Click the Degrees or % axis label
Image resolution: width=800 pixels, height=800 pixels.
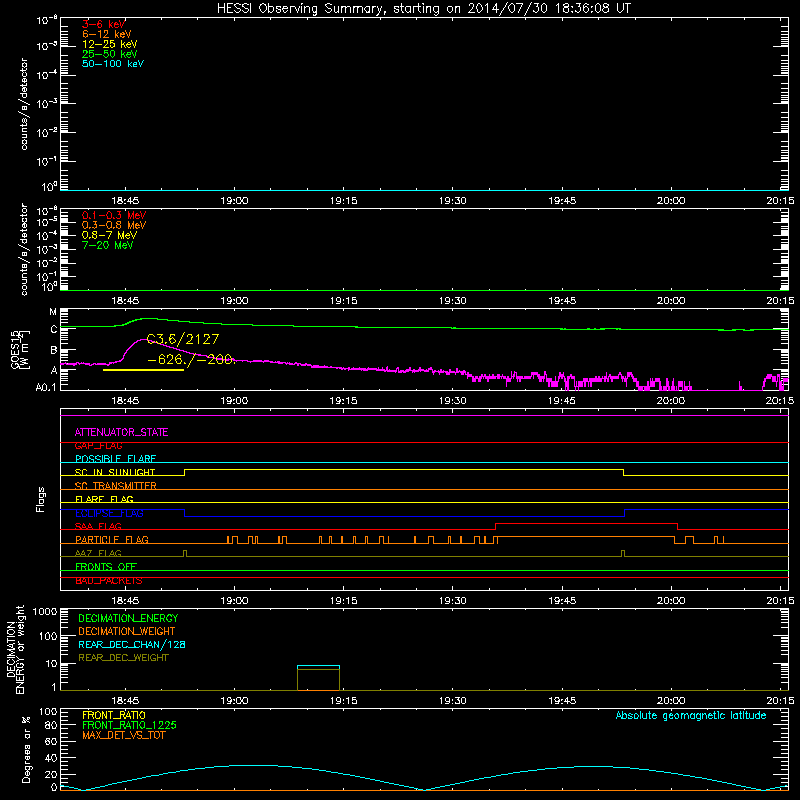point(26,749)
